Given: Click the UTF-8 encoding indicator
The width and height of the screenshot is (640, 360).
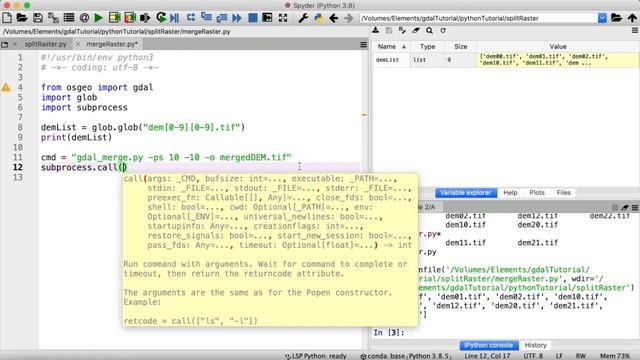Looking at the screenshot, I should [533, 356].
